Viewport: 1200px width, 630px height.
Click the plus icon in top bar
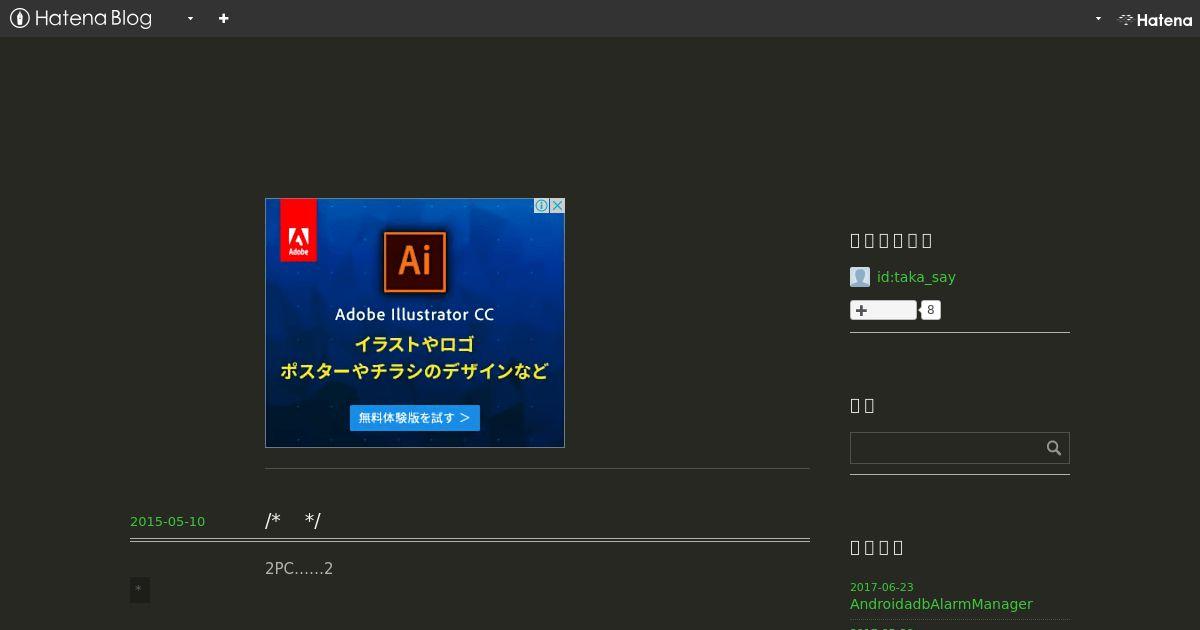[224, 18]
